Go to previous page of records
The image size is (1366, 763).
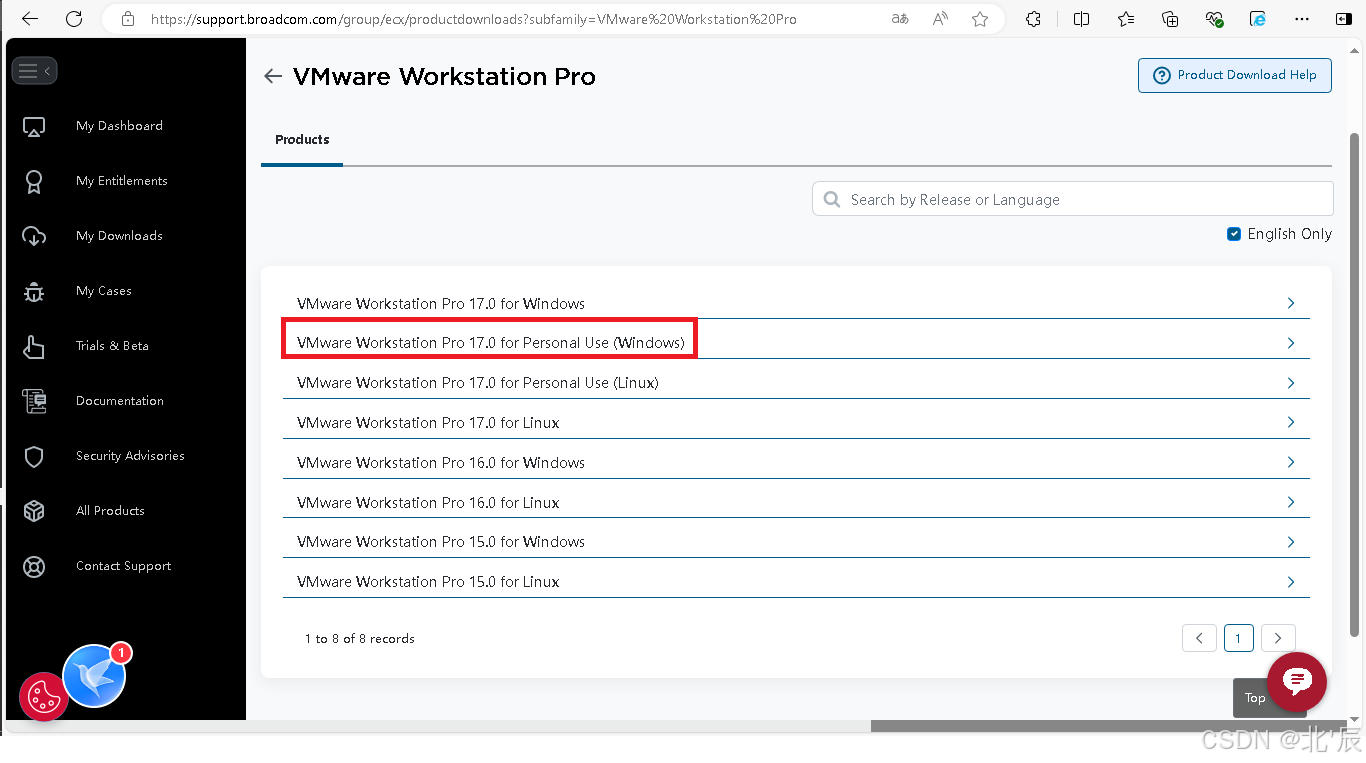(1199, 638)
